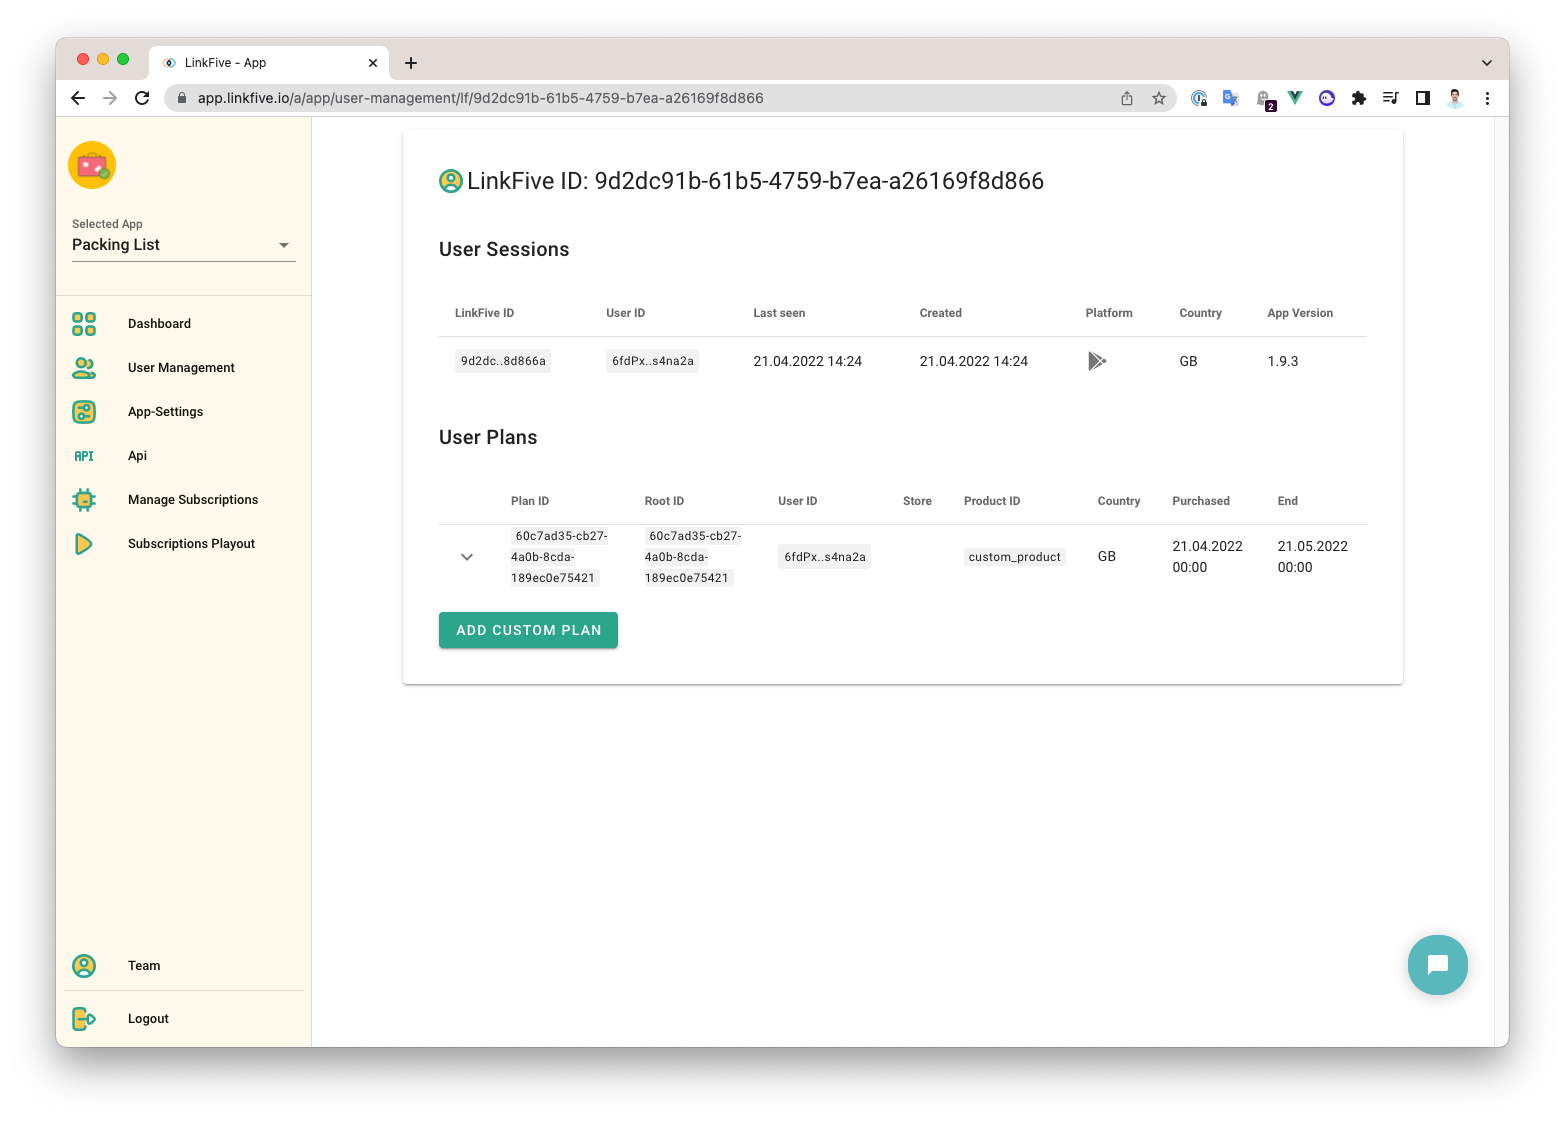Open the Chrome three-dot menu
This screenshot has width=1565, height=1121.
click(1487, 98)
